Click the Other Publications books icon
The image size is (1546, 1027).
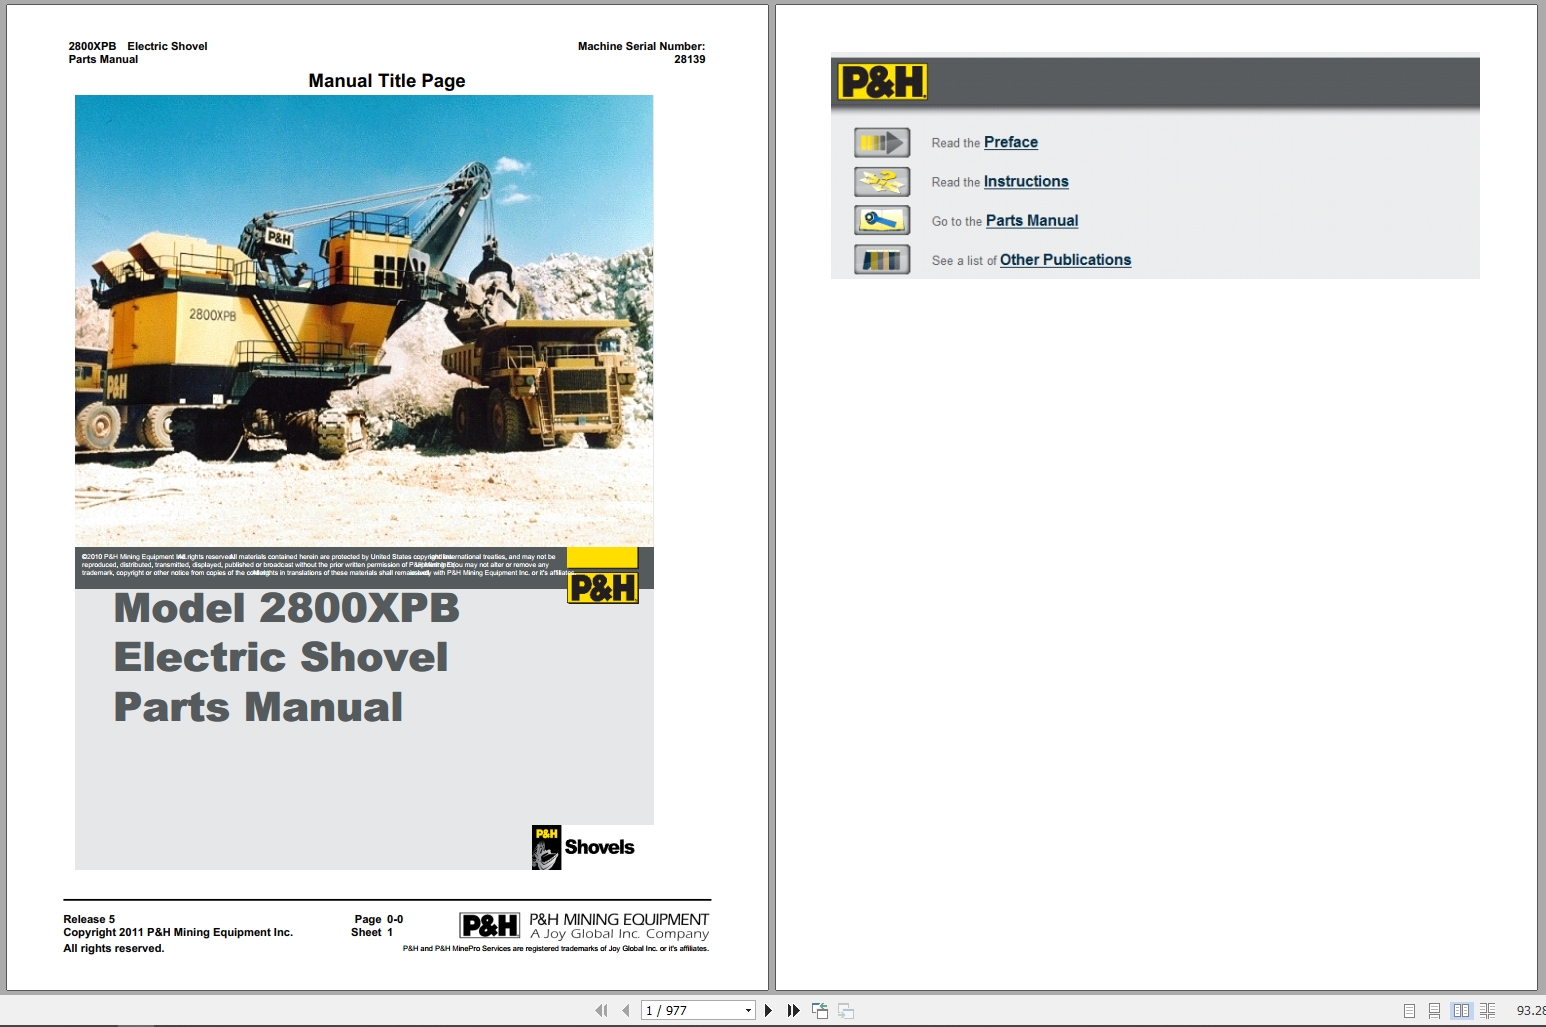(x=881, y=259)
